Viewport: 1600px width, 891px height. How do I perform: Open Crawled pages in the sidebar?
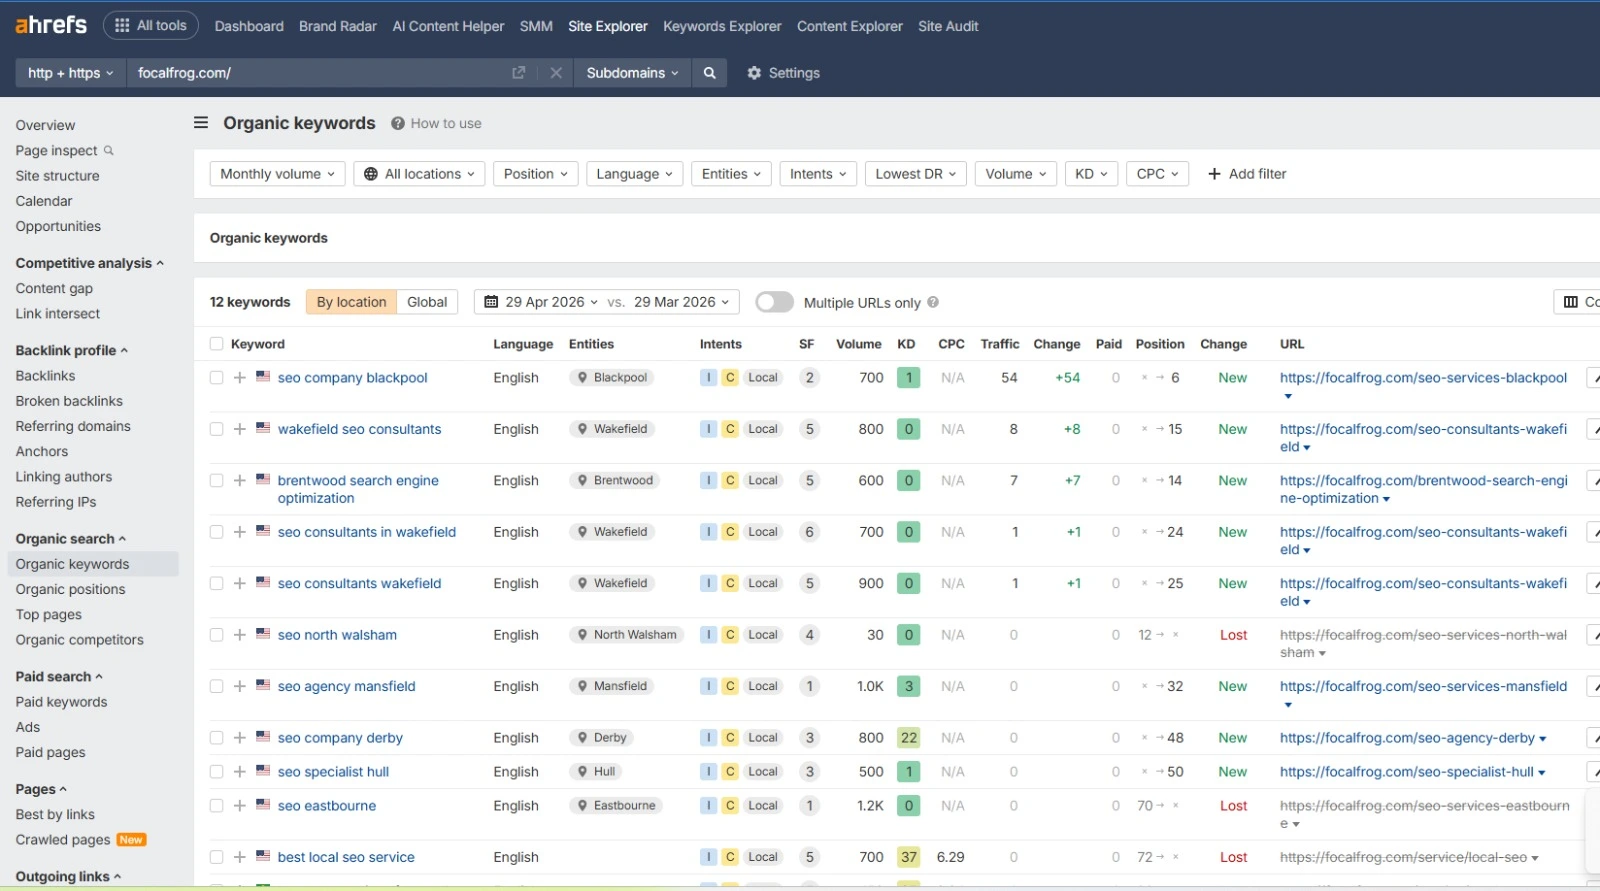(x=63, y=840)
